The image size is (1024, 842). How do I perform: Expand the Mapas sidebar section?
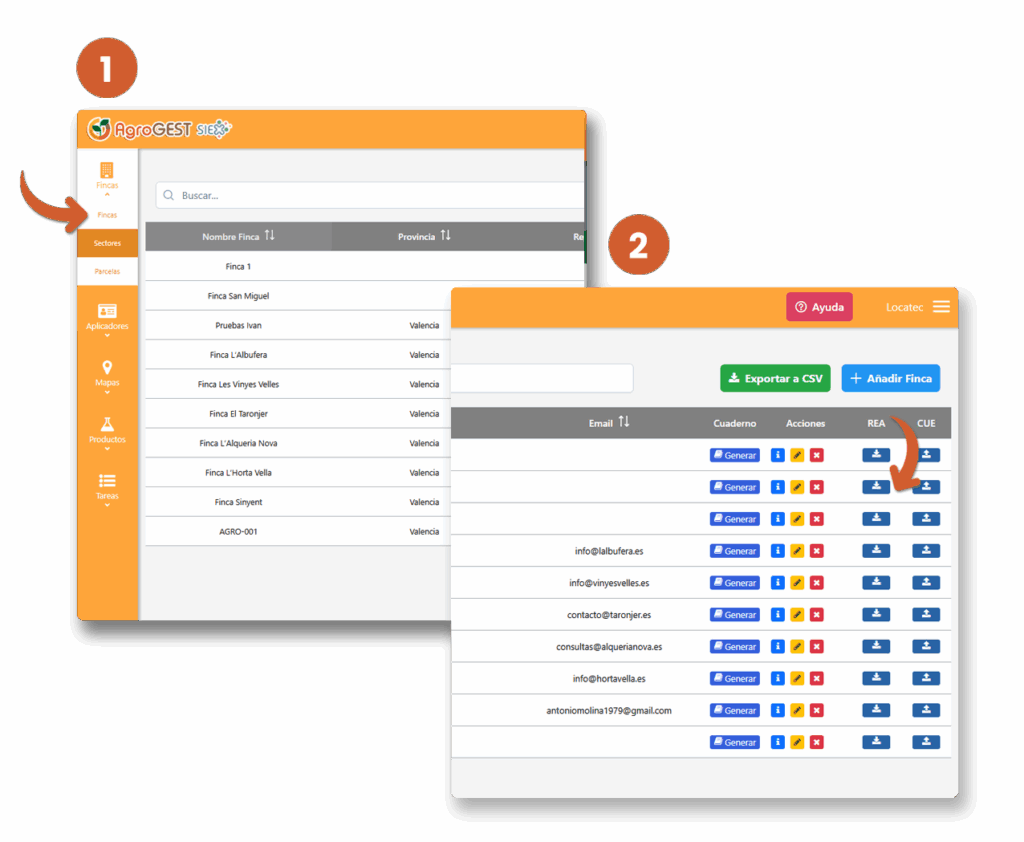(107, 375)
